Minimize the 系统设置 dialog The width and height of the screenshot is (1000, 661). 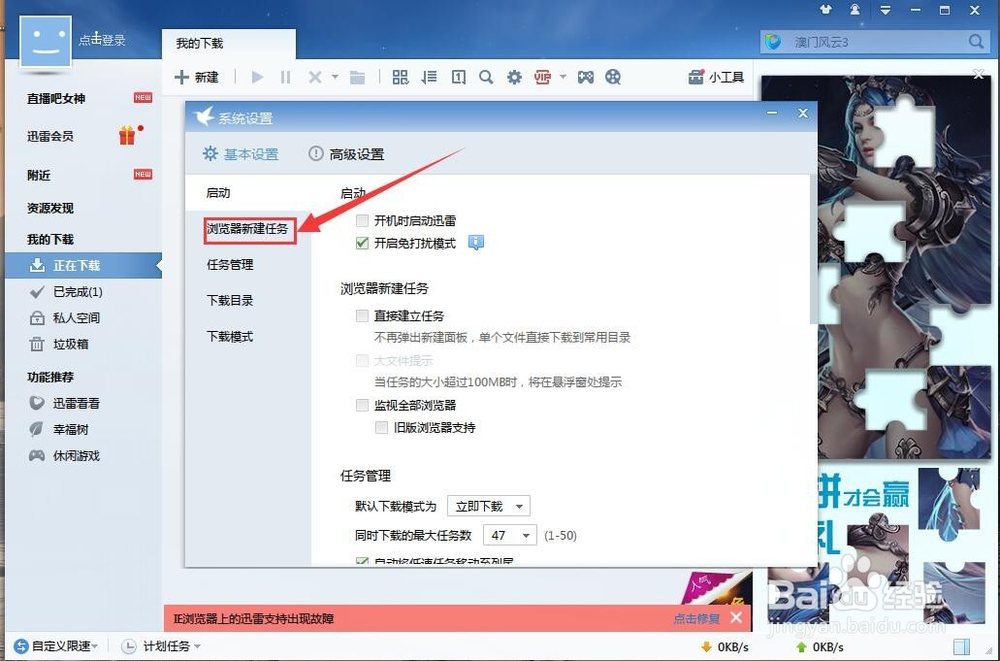click(x=772, y=114)
